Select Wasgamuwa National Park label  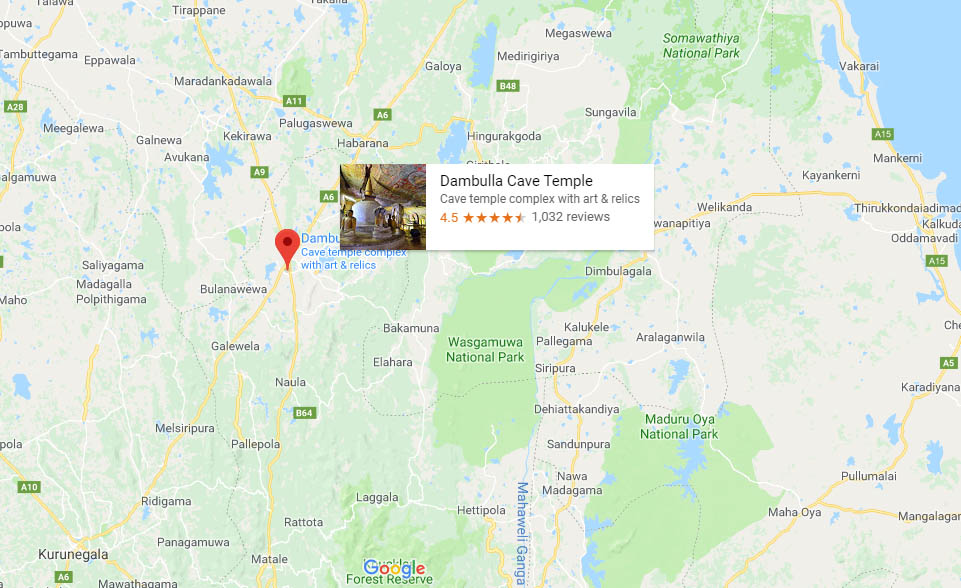pos(485,349)
